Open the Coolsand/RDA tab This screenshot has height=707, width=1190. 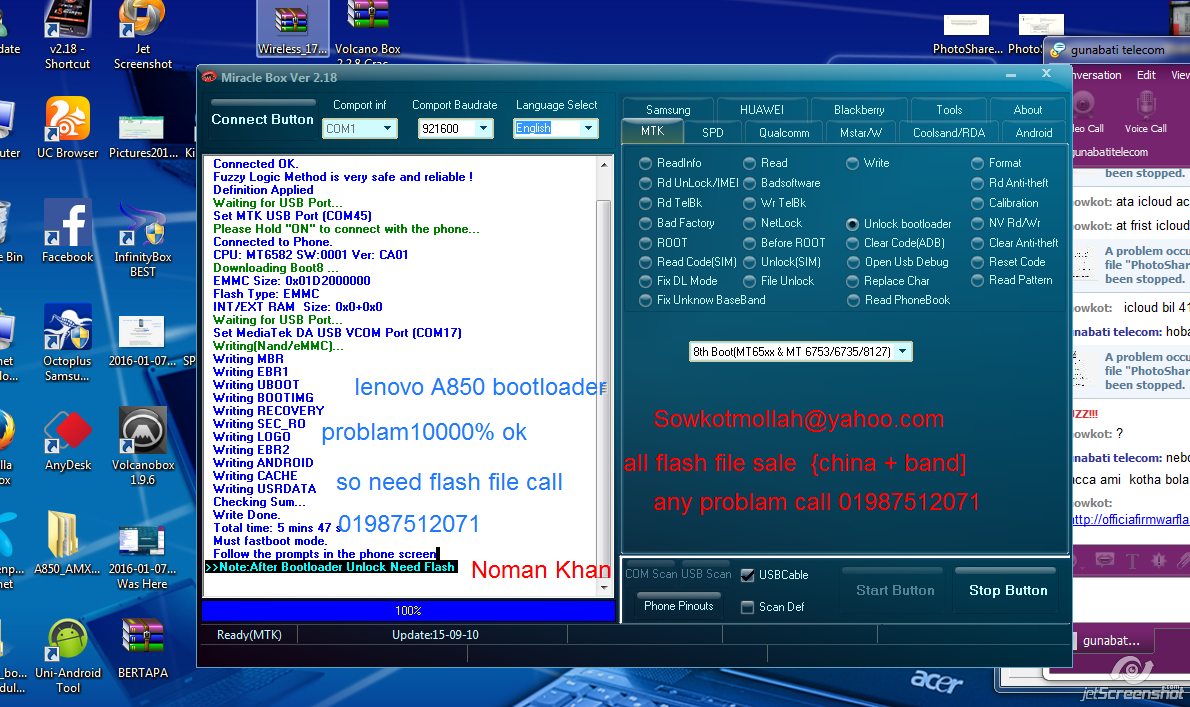pyautogui.click(x=949, y=132)
